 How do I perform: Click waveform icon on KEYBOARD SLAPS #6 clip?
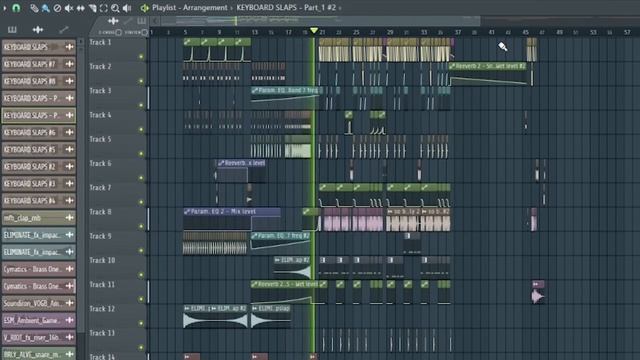pyautogui.click(x=69, y=132)
